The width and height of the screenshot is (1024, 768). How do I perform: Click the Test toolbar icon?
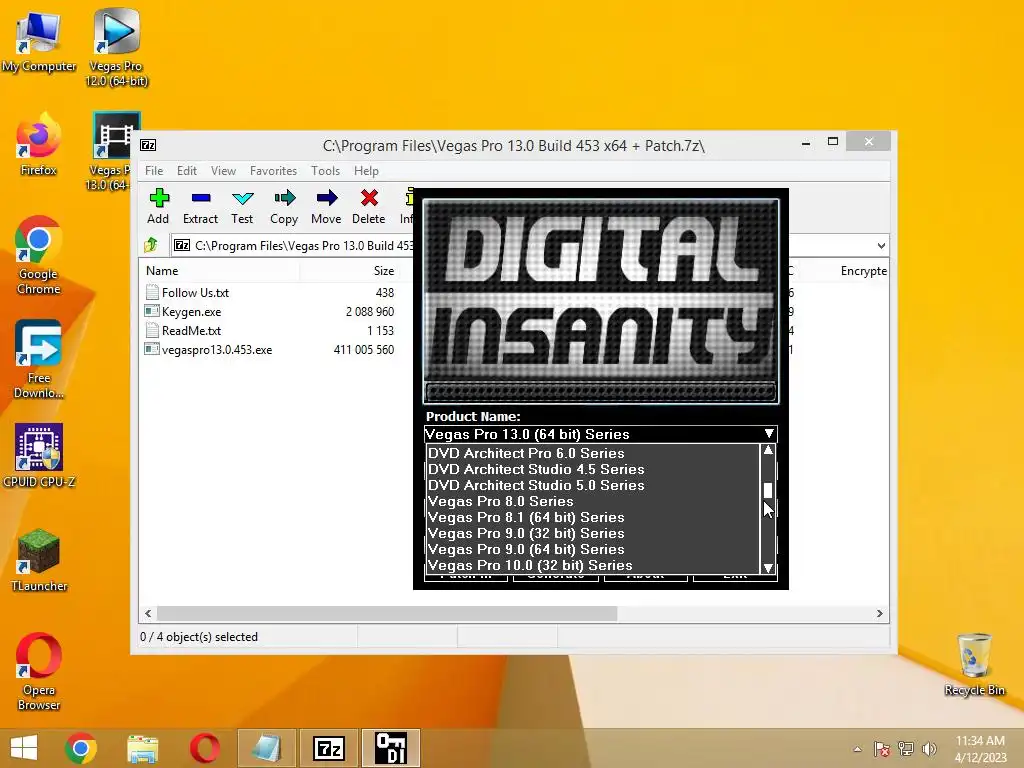point(242,206)
